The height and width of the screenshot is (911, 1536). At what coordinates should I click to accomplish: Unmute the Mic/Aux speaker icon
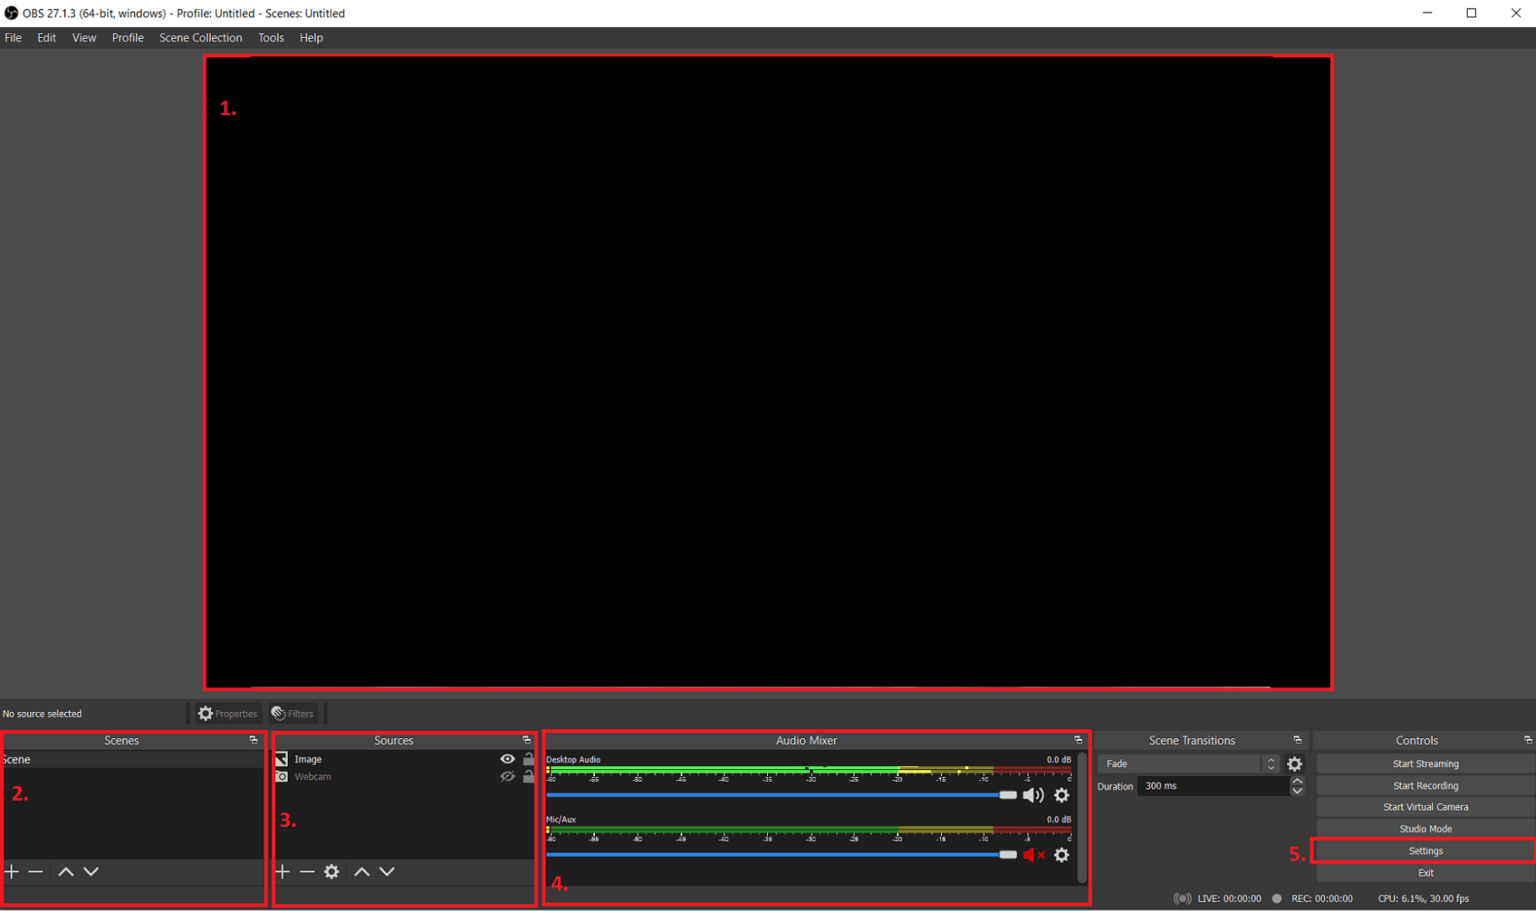(x=1033, y=855)
